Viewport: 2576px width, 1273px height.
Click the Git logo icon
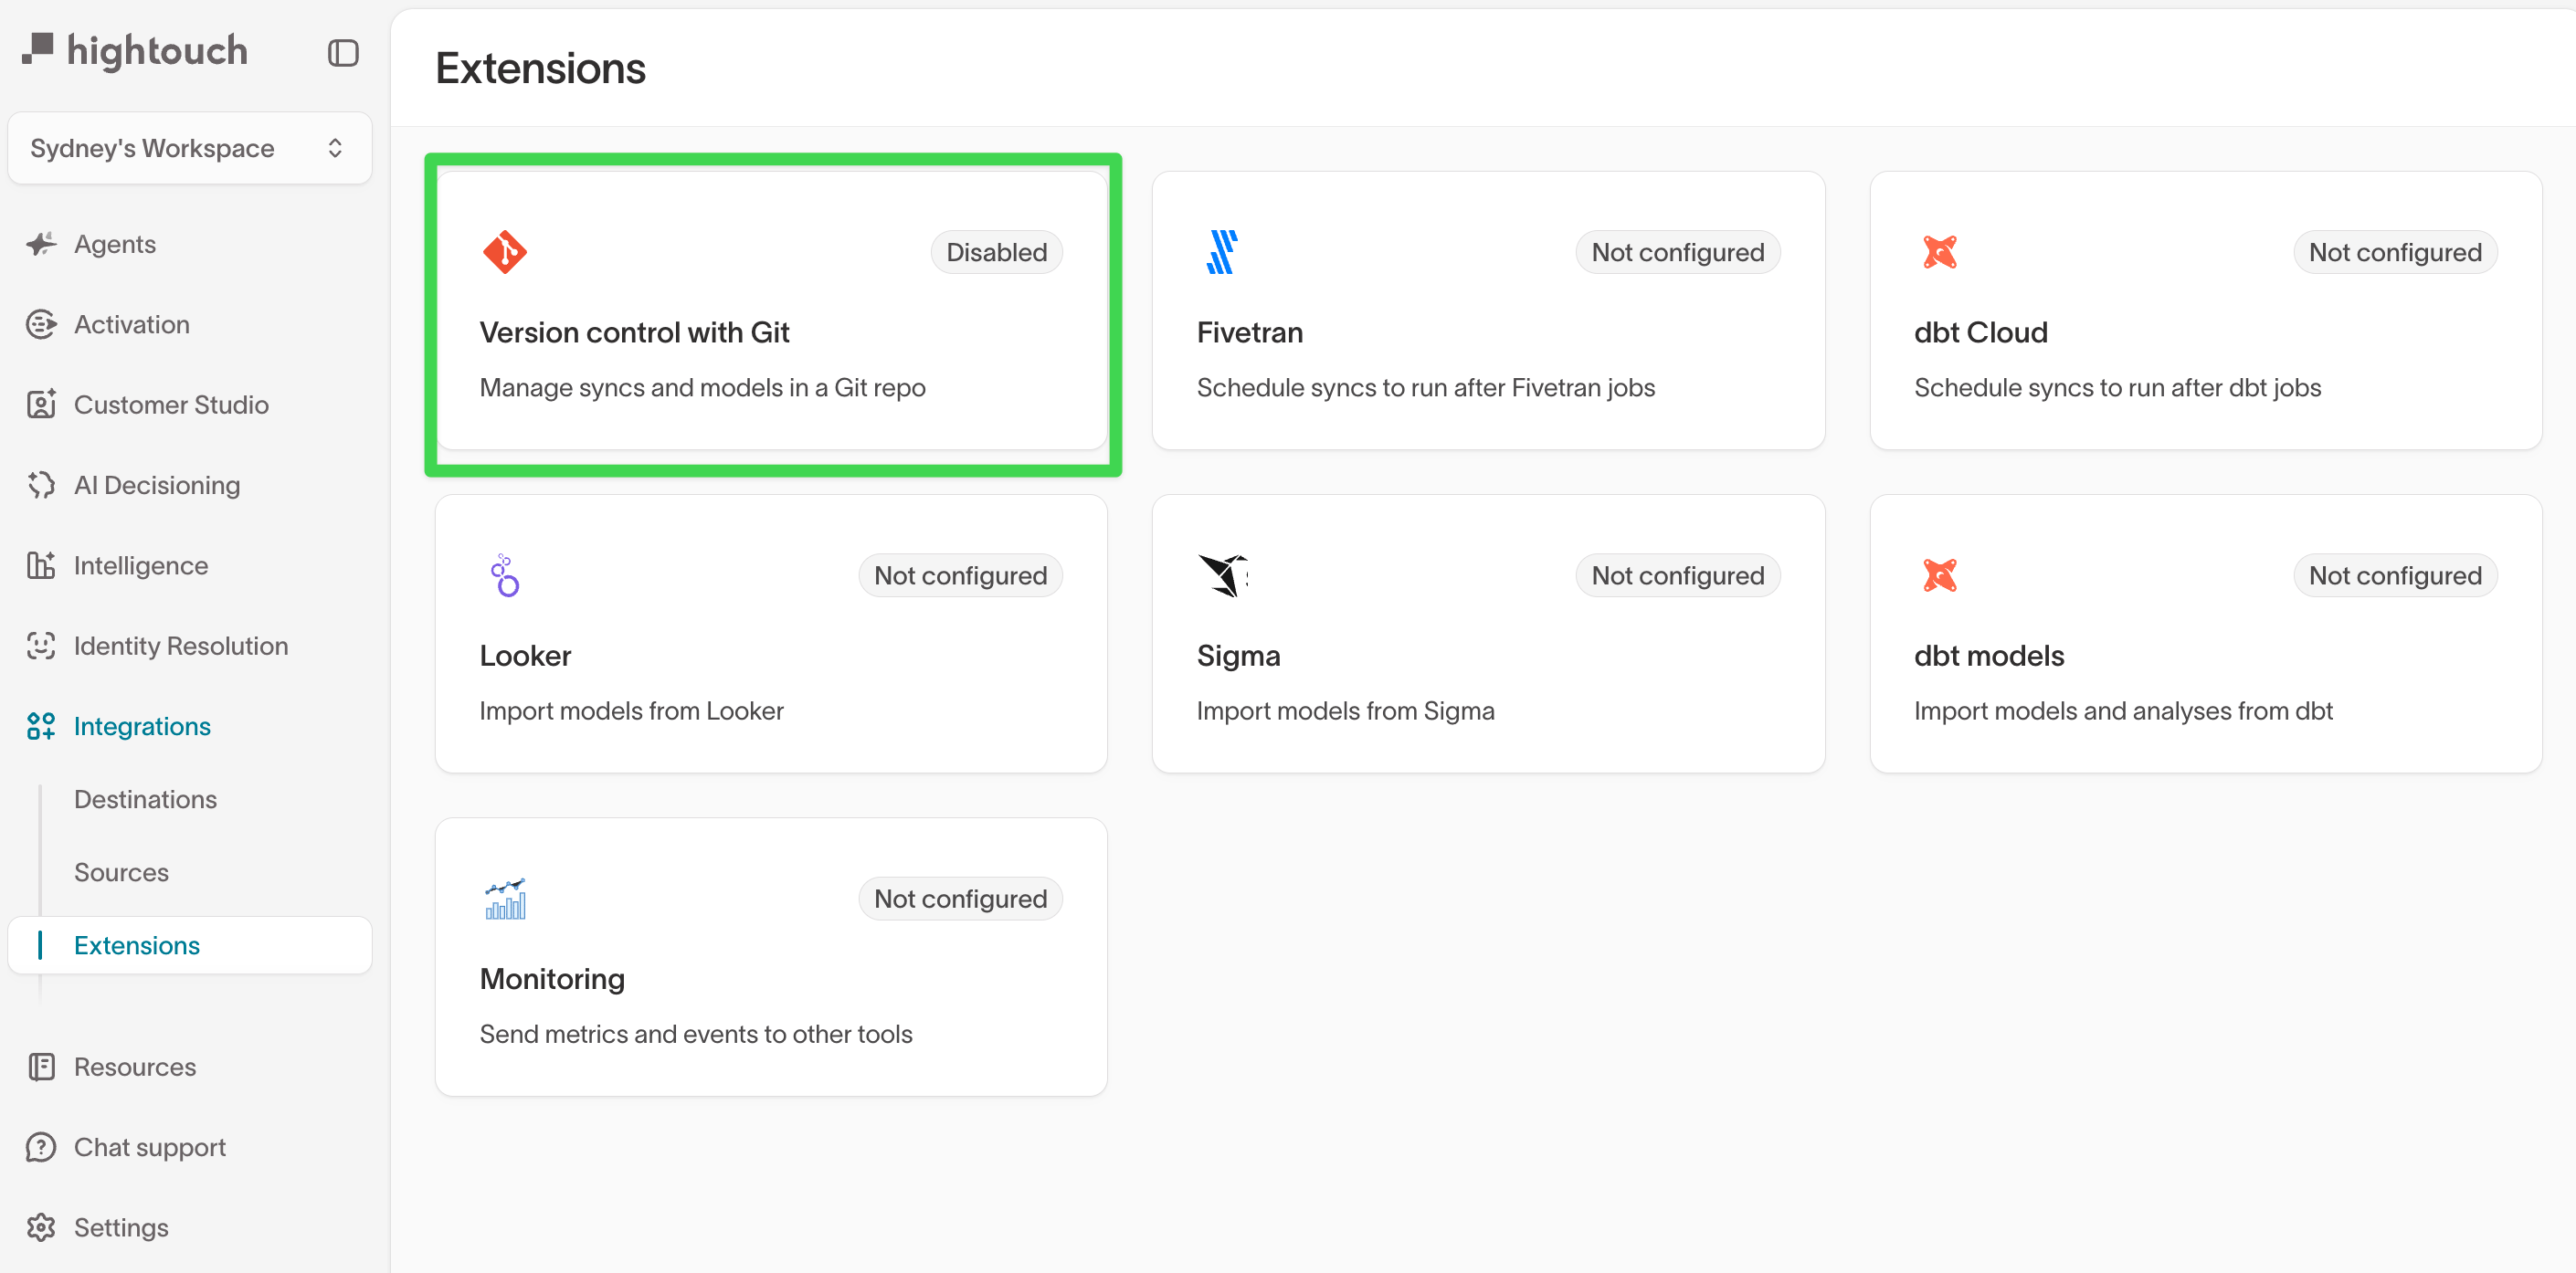[x=505, y=252]
